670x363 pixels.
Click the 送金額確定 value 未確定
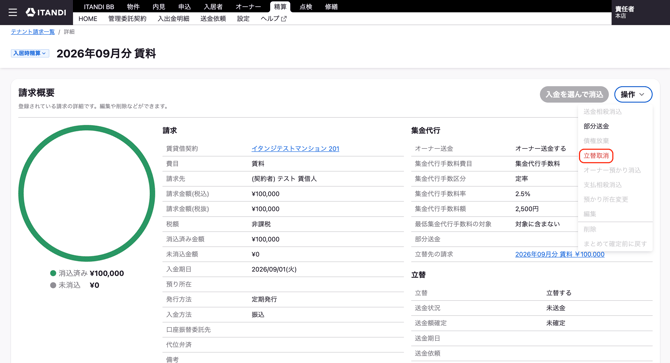click(x=555, y=323)
